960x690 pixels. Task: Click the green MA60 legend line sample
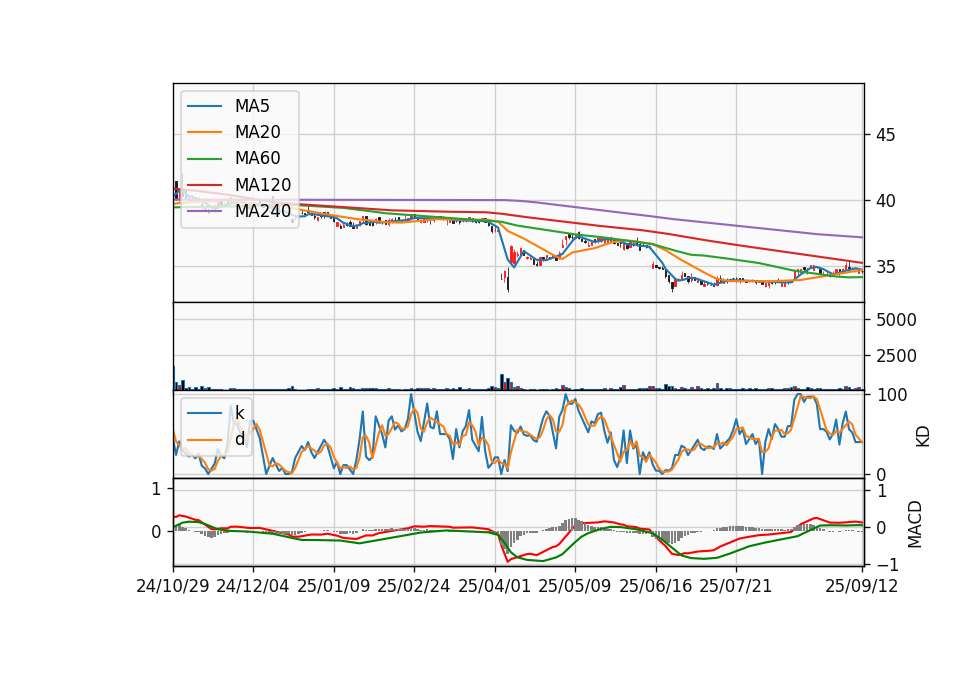click(x=204, y=159)
